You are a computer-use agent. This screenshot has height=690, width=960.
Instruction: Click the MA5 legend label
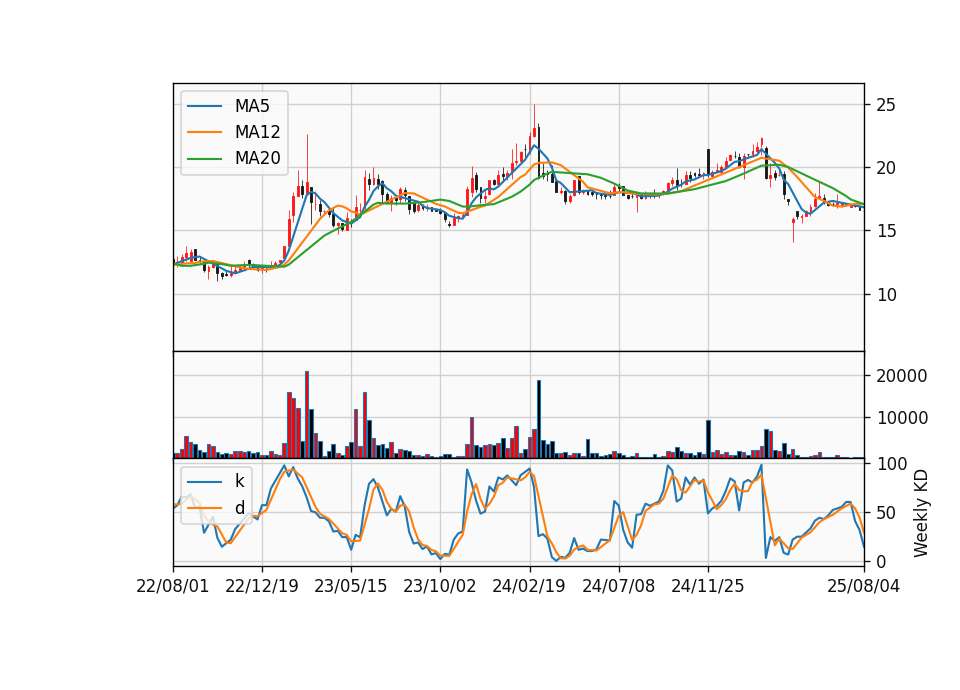click(x=252, y=106)
